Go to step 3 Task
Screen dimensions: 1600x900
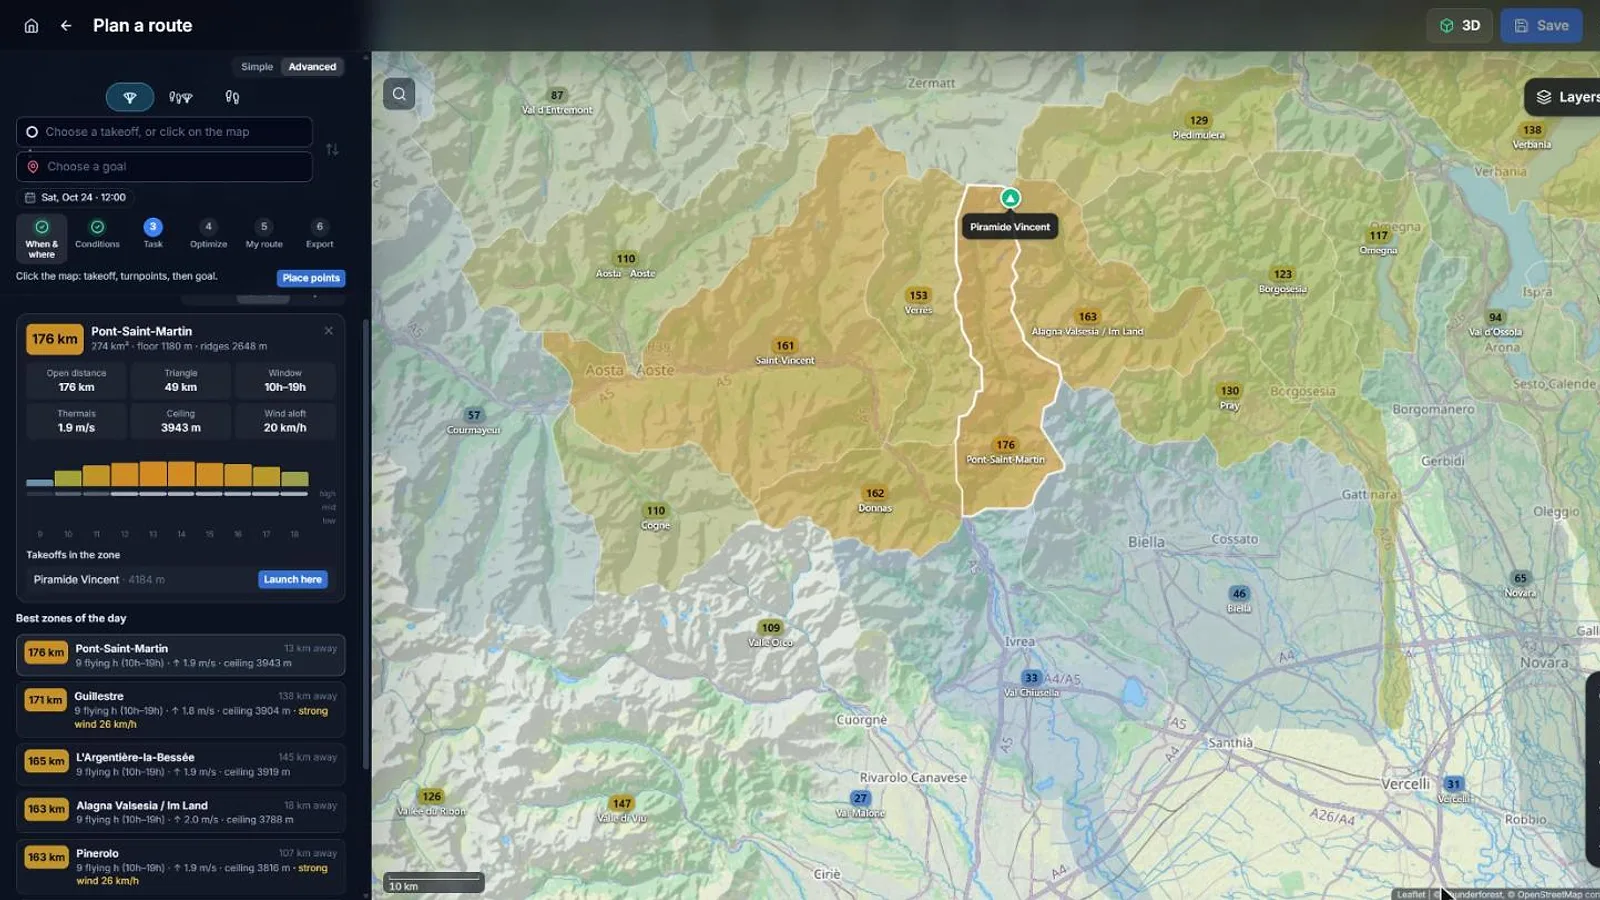[x=153, y=235]
